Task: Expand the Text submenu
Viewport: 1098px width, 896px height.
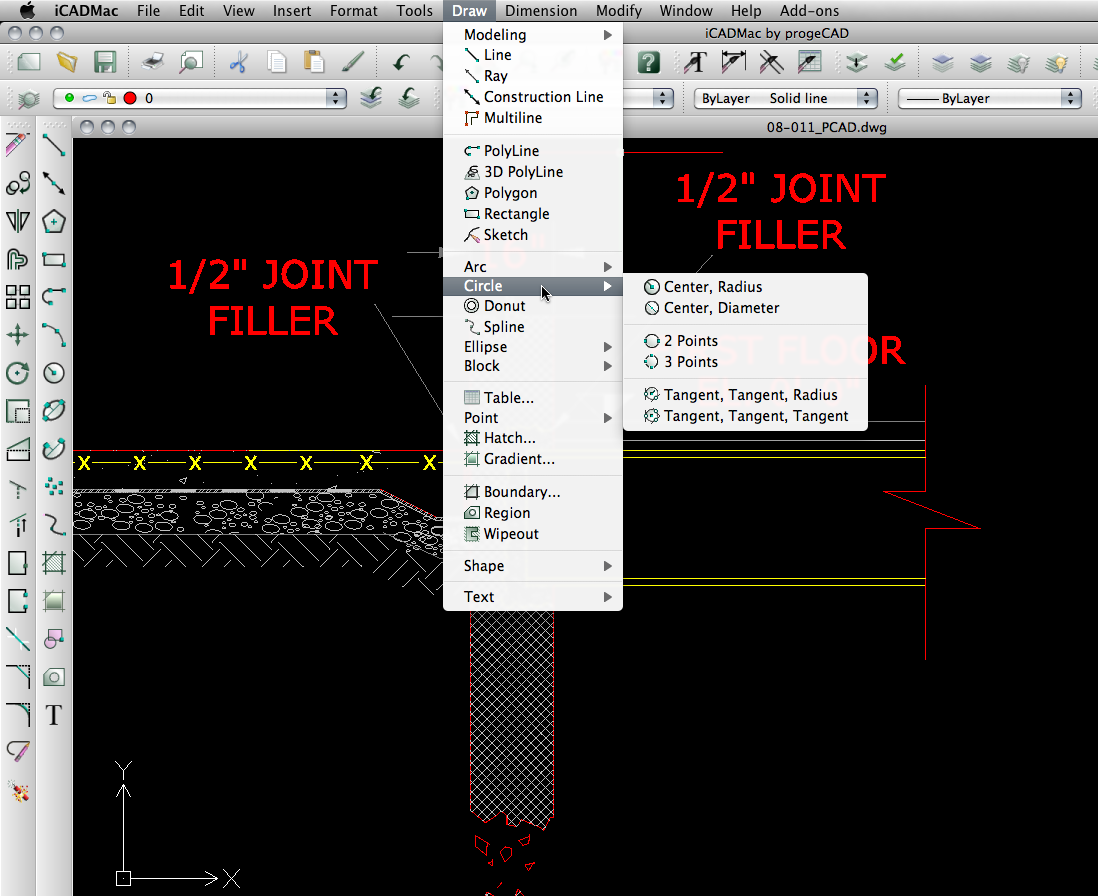Action: coord(533,597)
